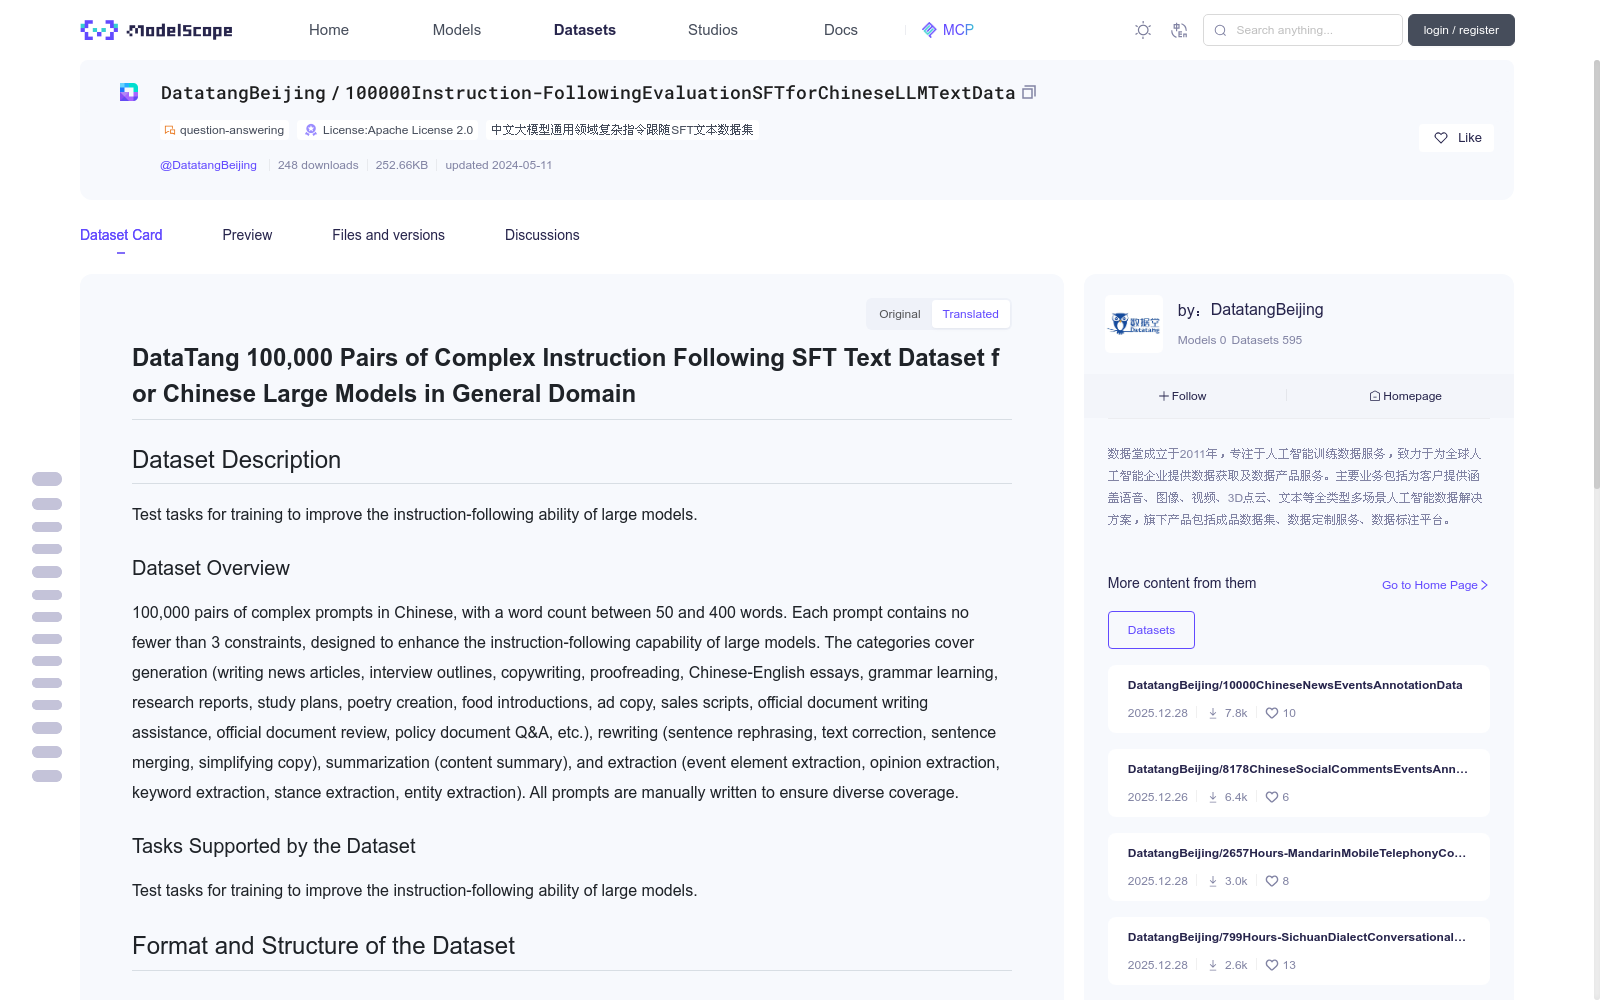Copy the dataset name with the copy icon
Screen dimensions: 1600x1000
pos(1029,92)
